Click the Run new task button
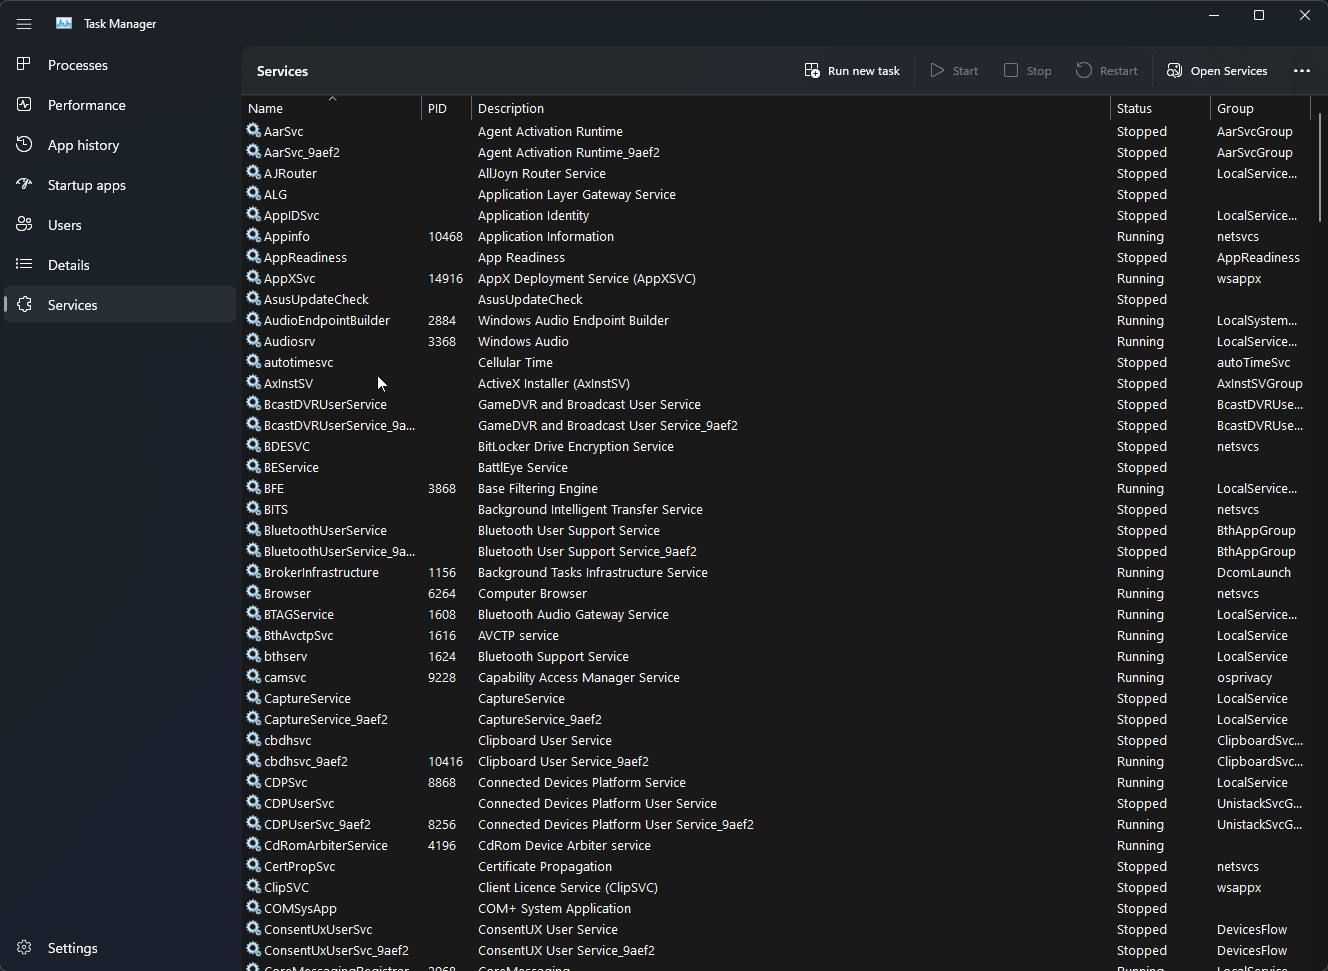The width and height of the screenshot is (1328, 971). [852, 70]
